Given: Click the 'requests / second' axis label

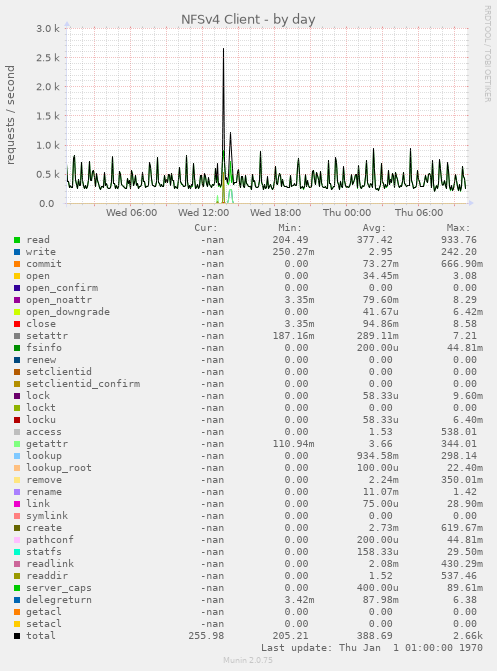Looking at the screenshot, I should pos(10,115).
